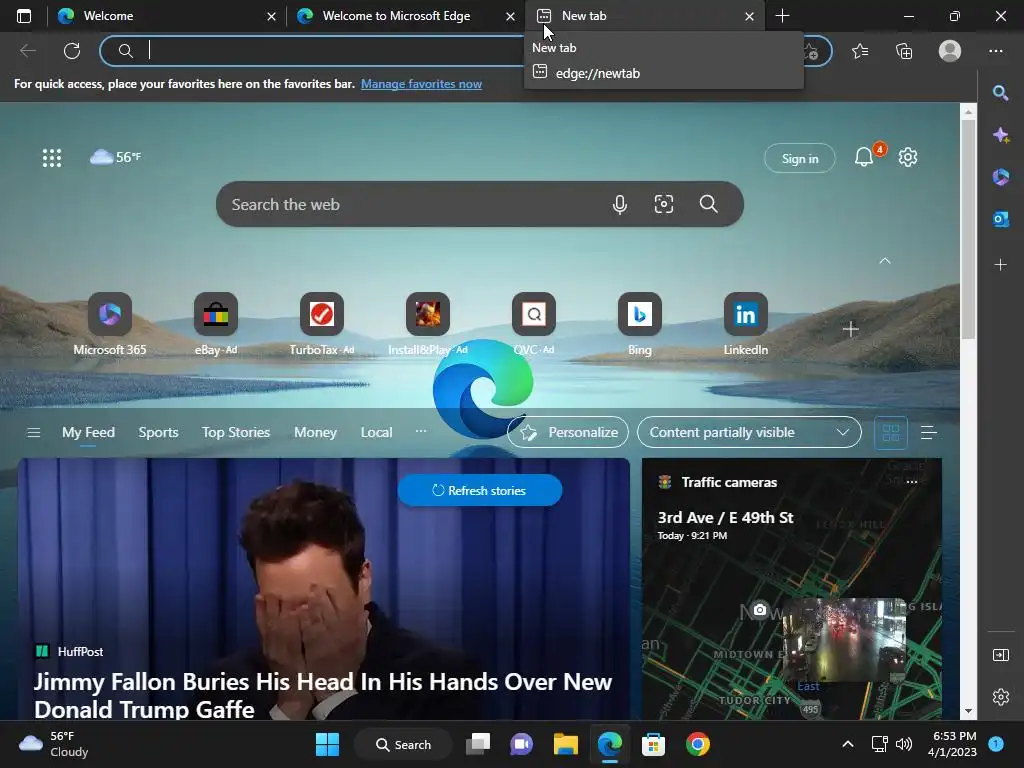Open the Favorites star-list icon

click(860, 50)
